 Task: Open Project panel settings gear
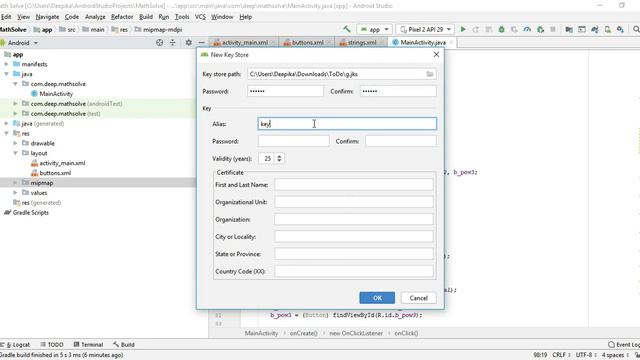click(189, 42)
